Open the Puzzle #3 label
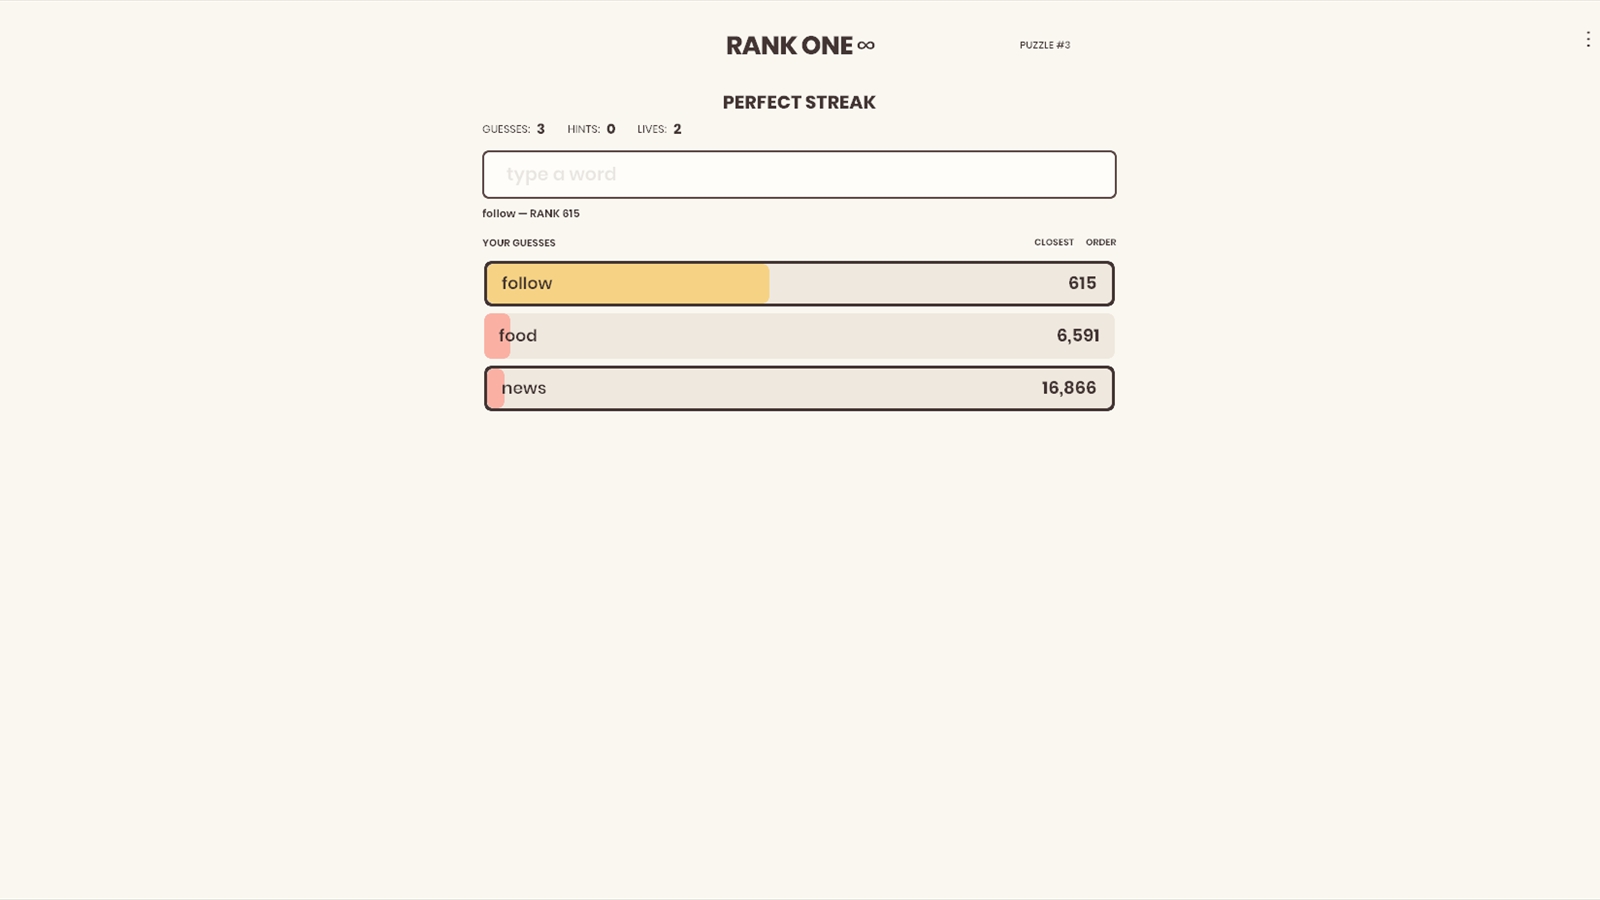 1045,45
